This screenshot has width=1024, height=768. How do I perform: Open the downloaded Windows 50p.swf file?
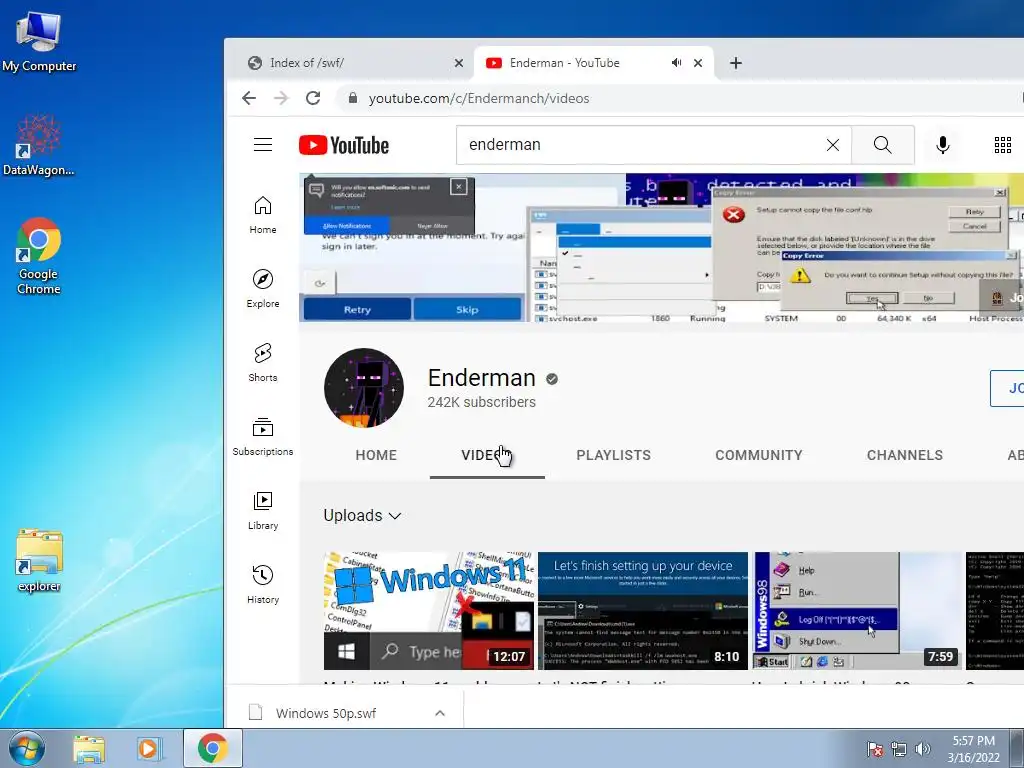tap(327, 713)
